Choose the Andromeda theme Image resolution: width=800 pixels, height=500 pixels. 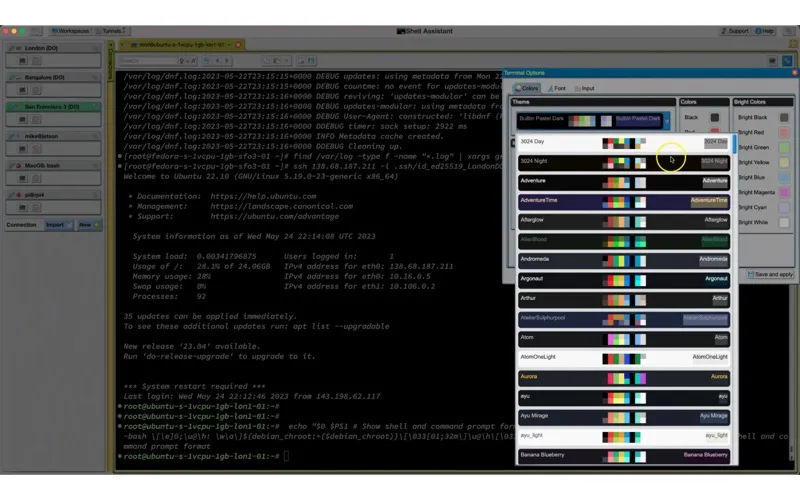click(x=623, y=261)
